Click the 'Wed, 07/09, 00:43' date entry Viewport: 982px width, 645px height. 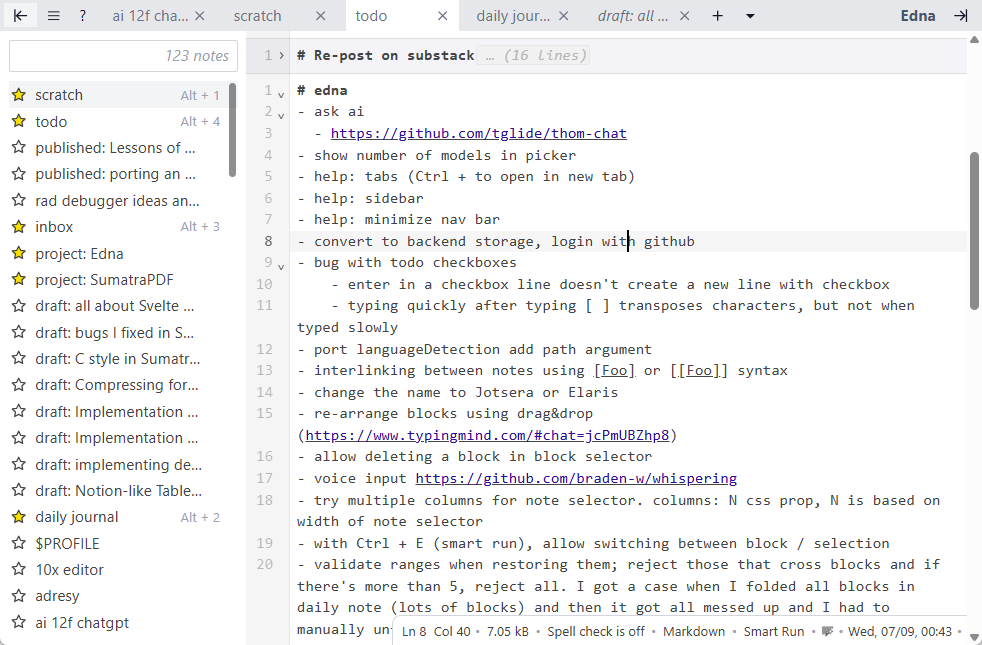tap(900, 631)
